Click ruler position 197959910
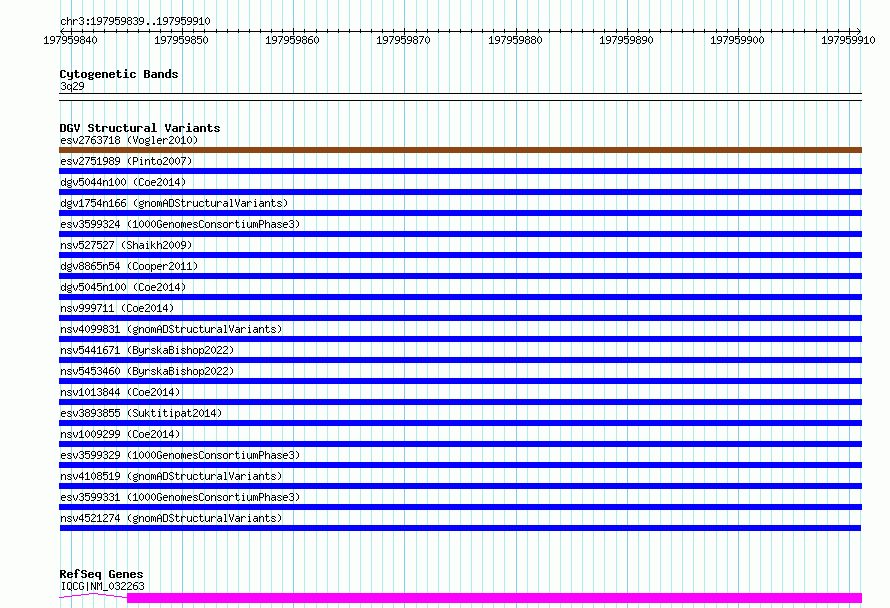This screenshot has width=890, height=608. 848,40
